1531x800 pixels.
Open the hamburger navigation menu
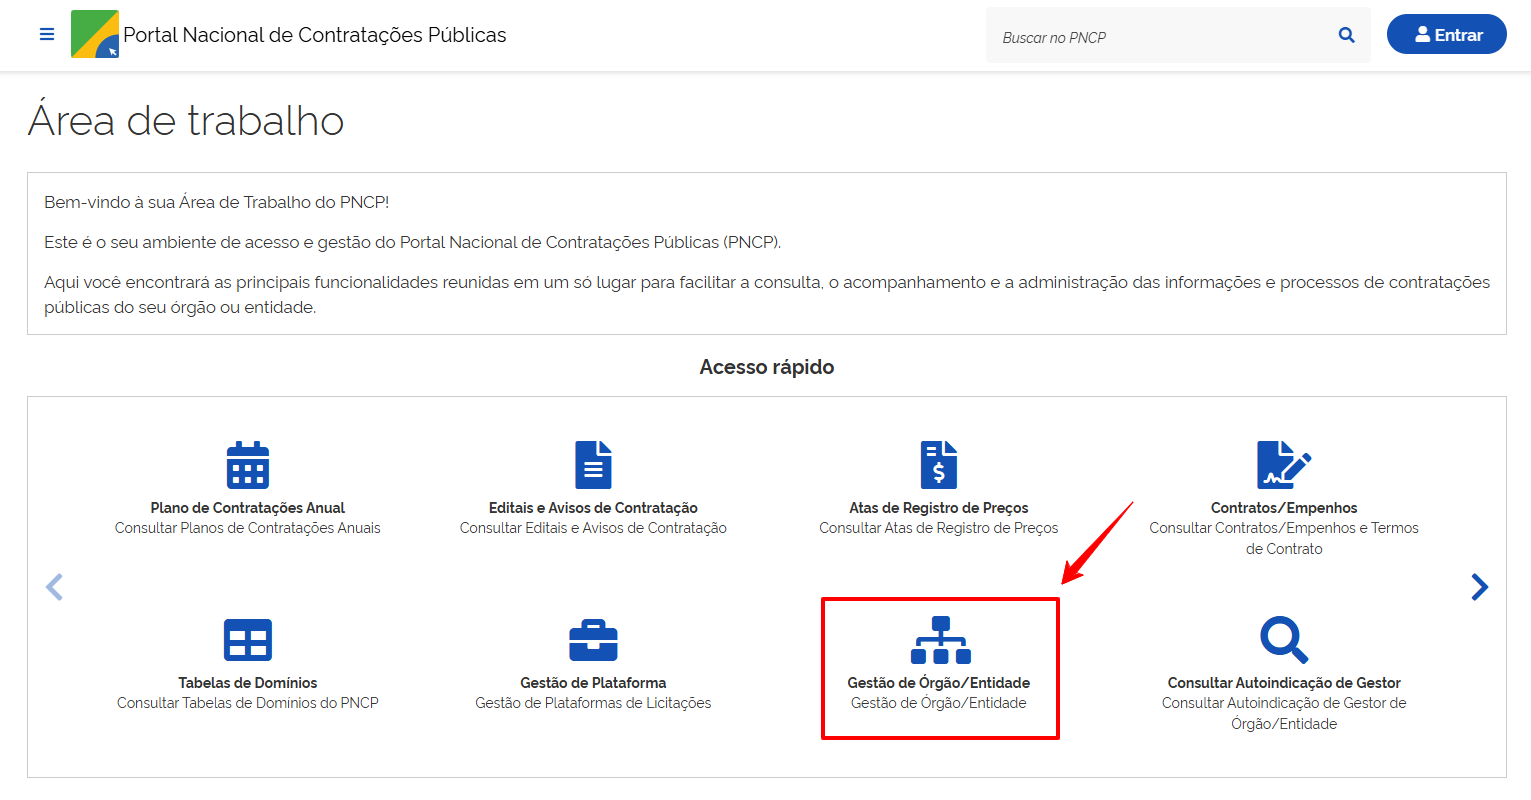[x=46, y=35]
